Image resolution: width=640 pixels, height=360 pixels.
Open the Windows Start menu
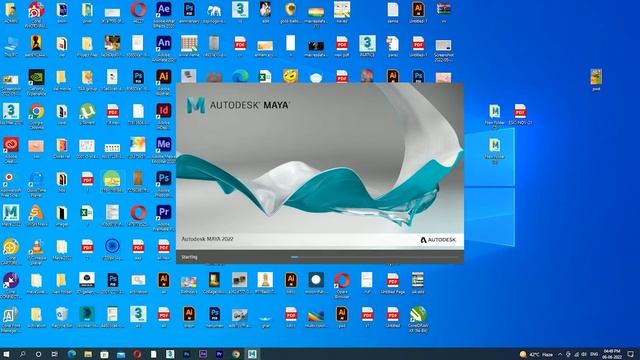pos(7,354)
